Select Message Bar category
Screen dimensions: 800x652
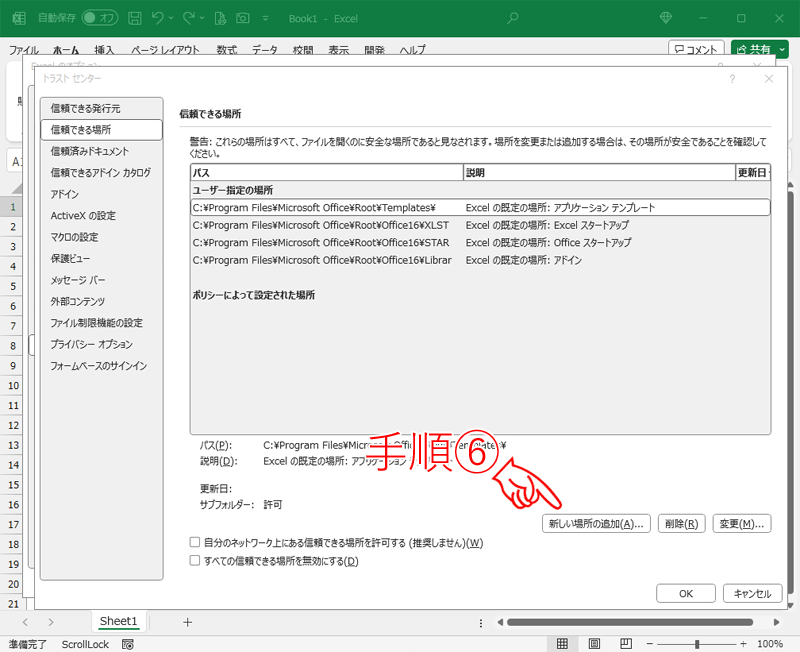(x=102, y=280)
